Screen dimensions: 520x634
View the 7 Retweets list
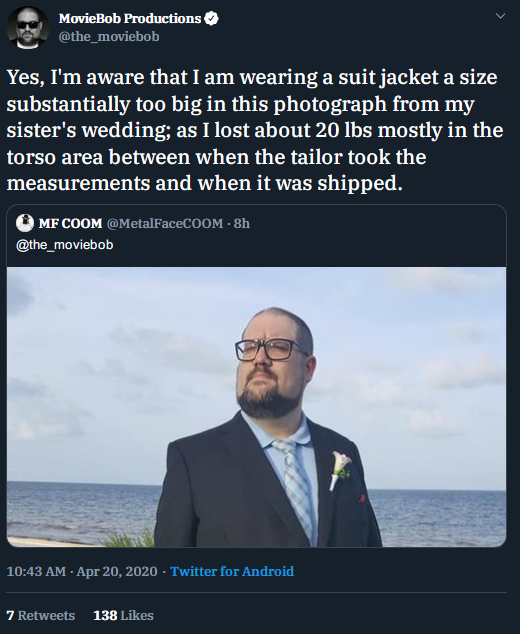coord(41,615)
